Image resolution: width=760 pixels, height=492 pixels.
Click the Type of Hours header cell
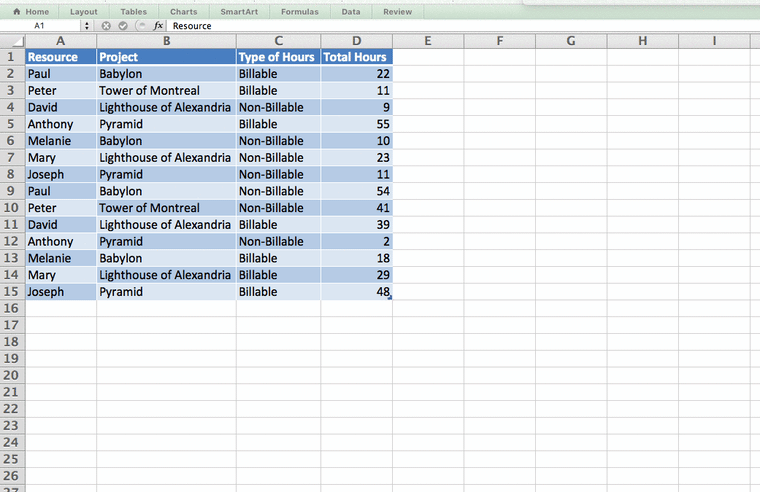tap(278, 57)
